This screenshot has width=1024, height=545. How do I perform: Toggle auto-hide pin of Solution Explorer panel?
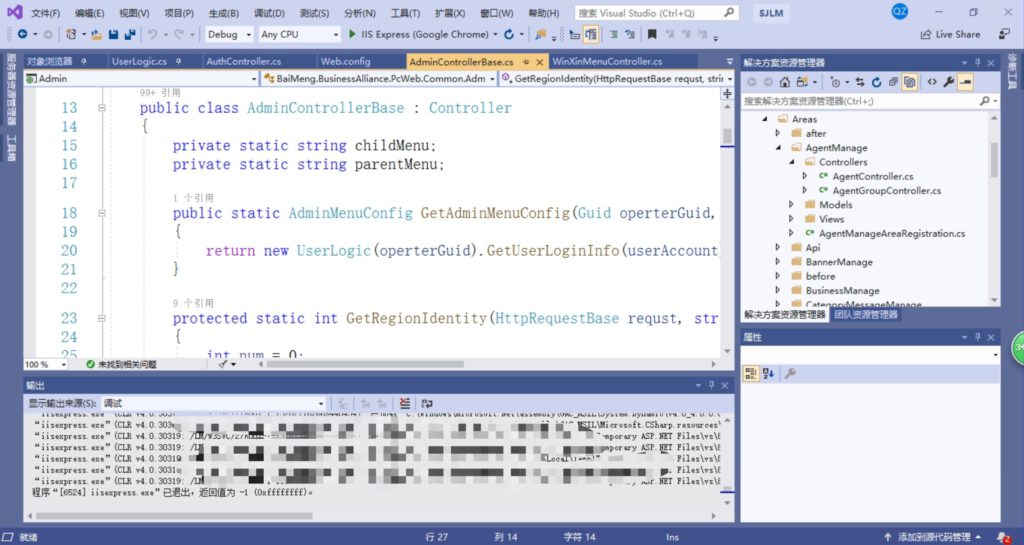click(977, 63)
